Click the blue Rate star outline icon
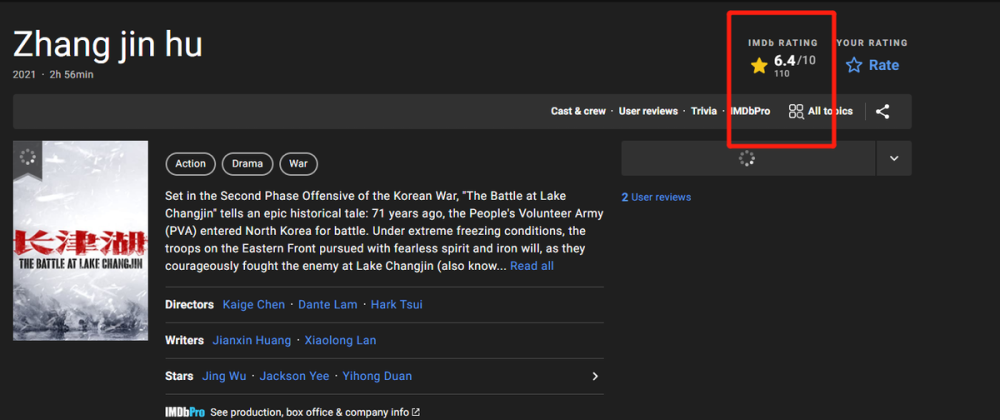This screenshot has width=1000, height=420. point(854,65)
